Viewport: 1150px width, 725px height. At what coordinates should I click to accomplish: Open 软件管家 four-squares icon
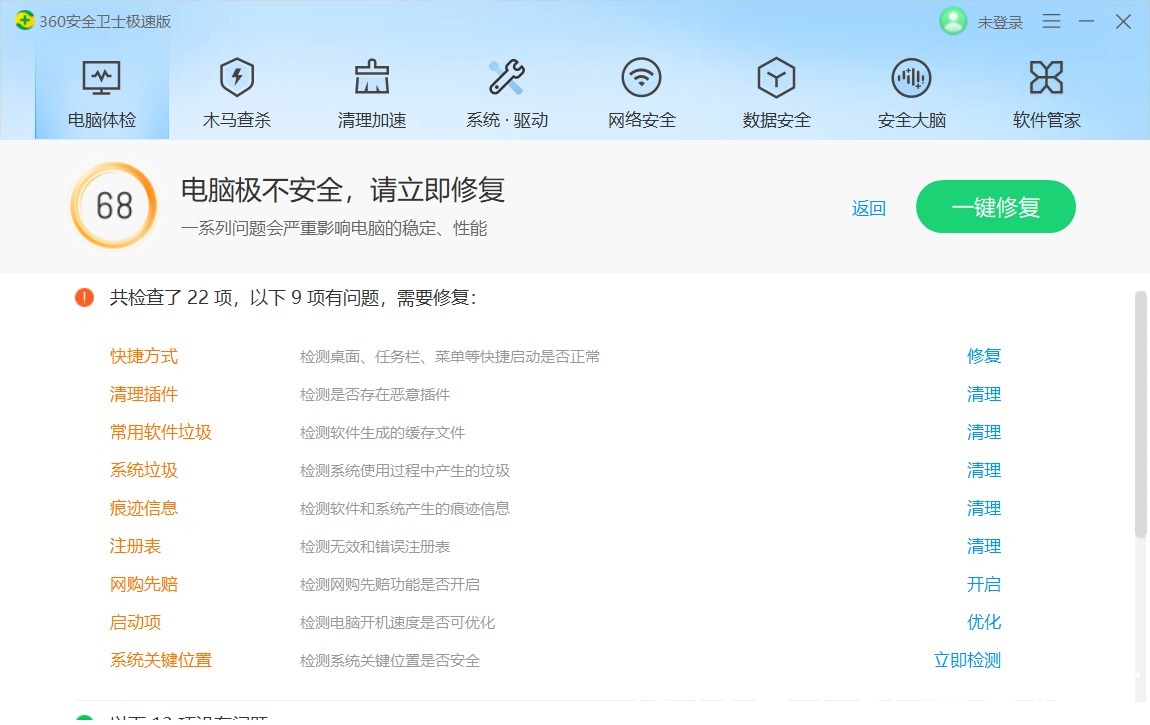[x=1047, y=77]
